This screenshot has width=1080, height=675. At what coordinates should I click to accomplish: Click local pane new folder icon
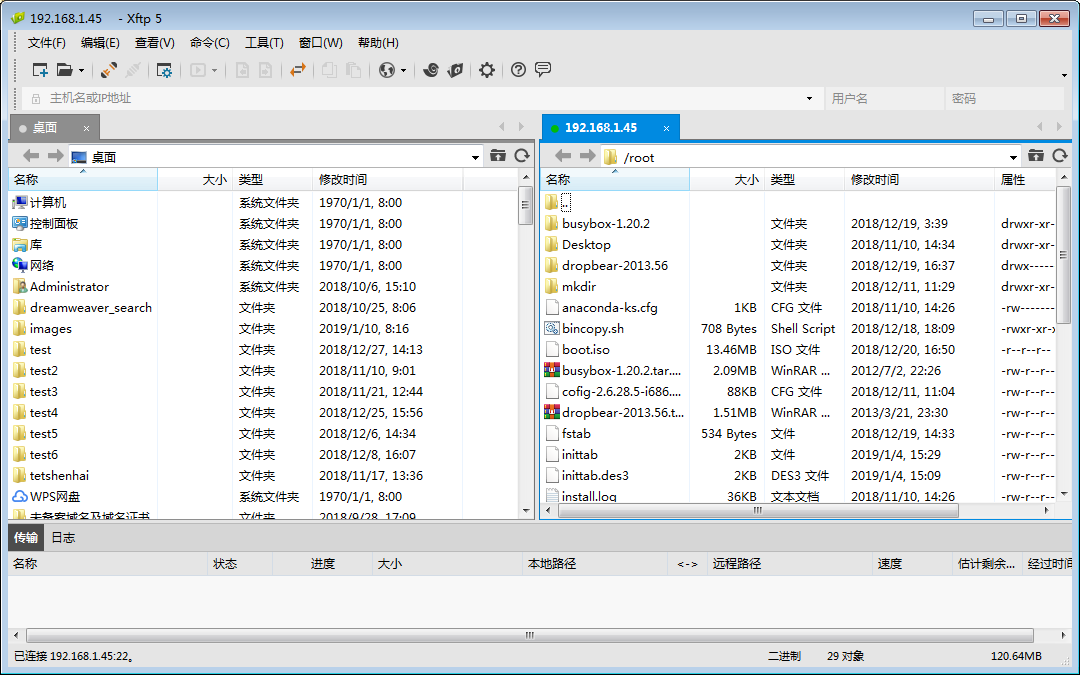(498, 156)
